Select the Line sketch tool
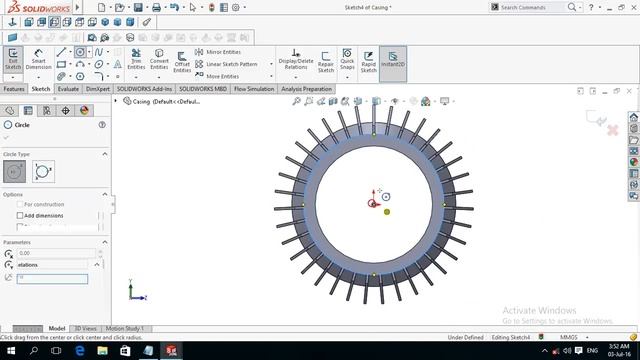Screen dimensions: 640x360 point(61,52)
